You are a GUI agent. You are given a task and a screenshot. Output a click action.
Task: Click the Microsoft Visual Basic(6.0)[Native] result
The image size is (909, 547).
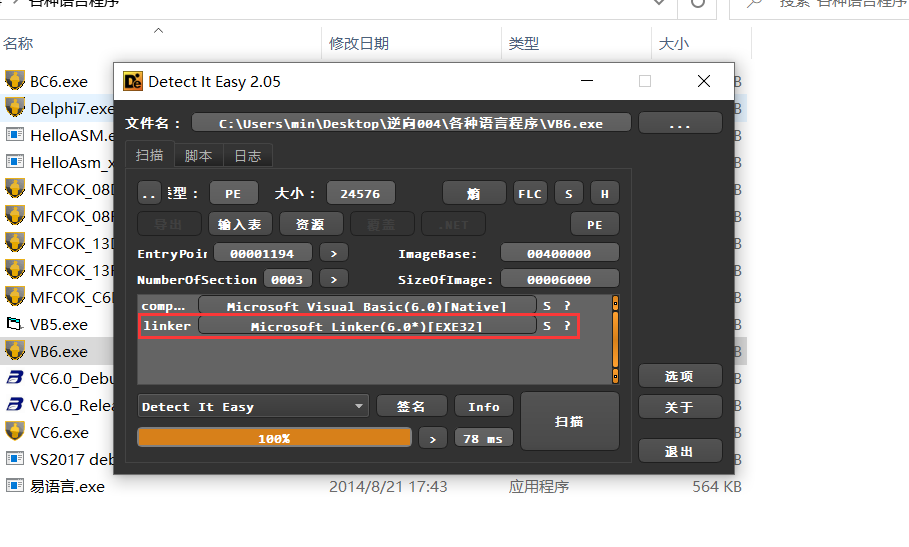click(367, 306)
